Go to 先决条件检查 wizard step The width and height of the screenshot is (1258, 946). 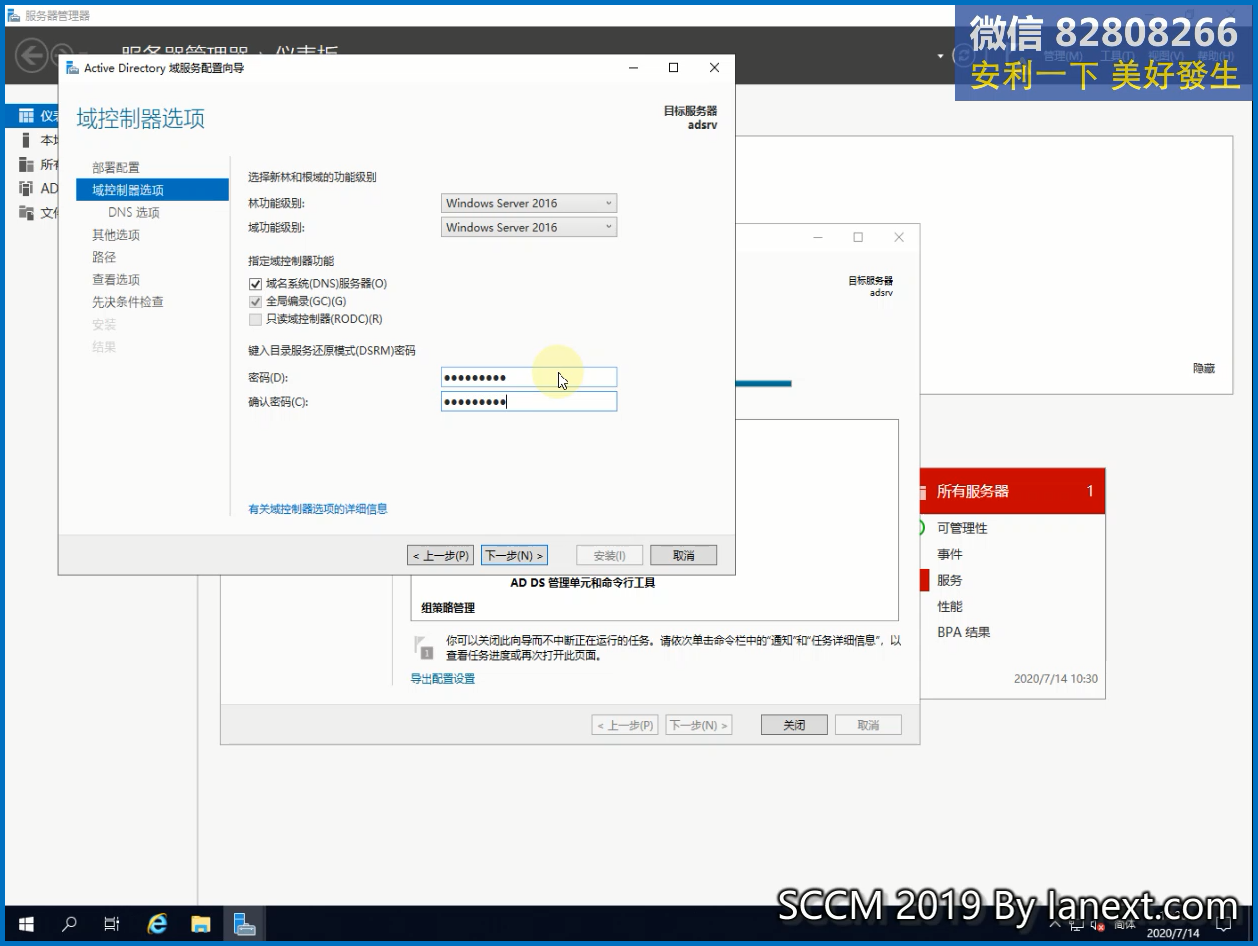(x=128, y=302)
